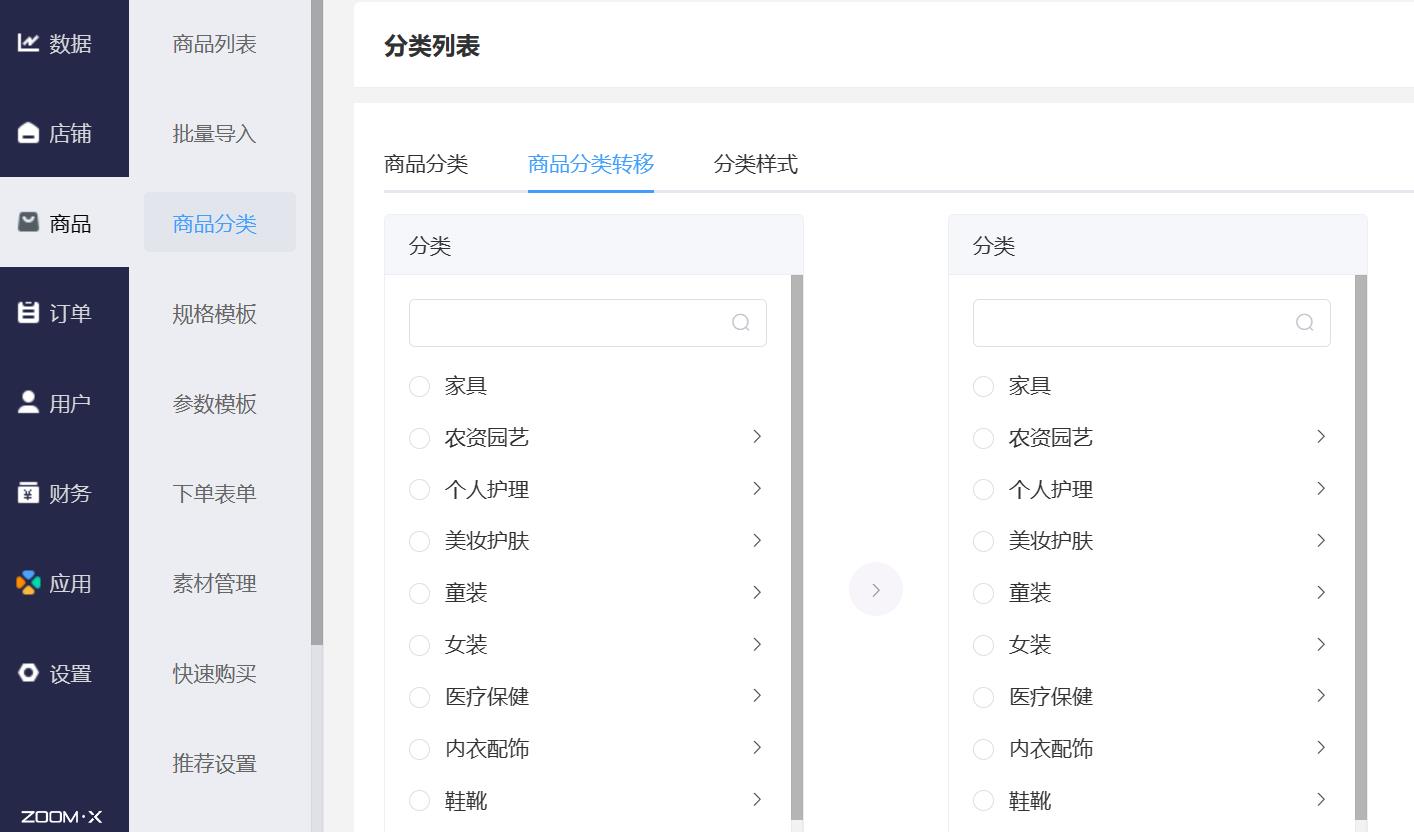Select 美妆护肤 radio in left panel
This screenshot has height=832, width=1414.
(x=419, y=542)
